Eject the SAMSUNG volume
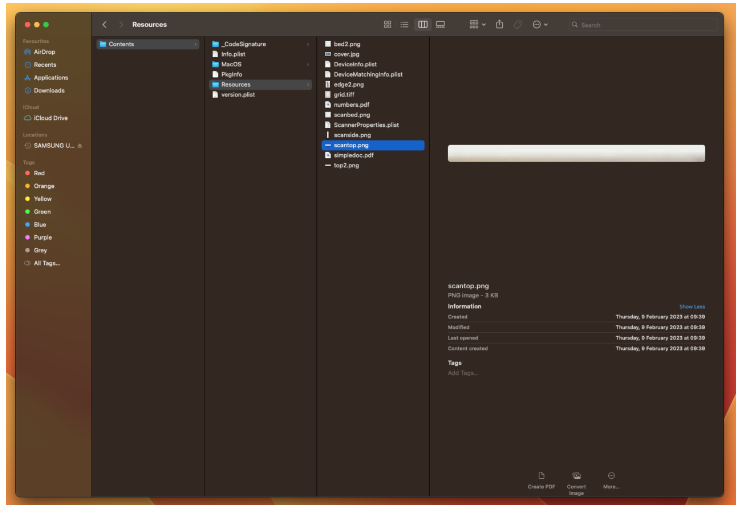 tap(80, 146)
